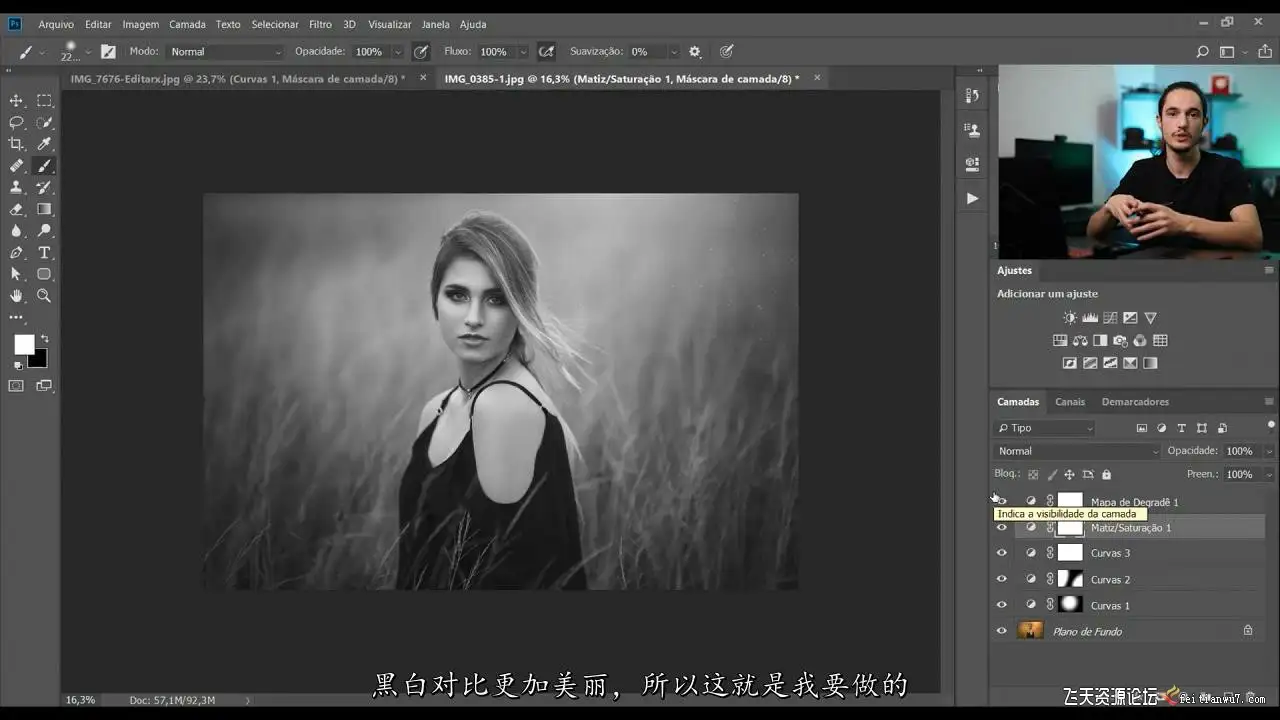Screen dimensions: 1280x720
Task: Reset default foreground and background colors
Action: 17,365
